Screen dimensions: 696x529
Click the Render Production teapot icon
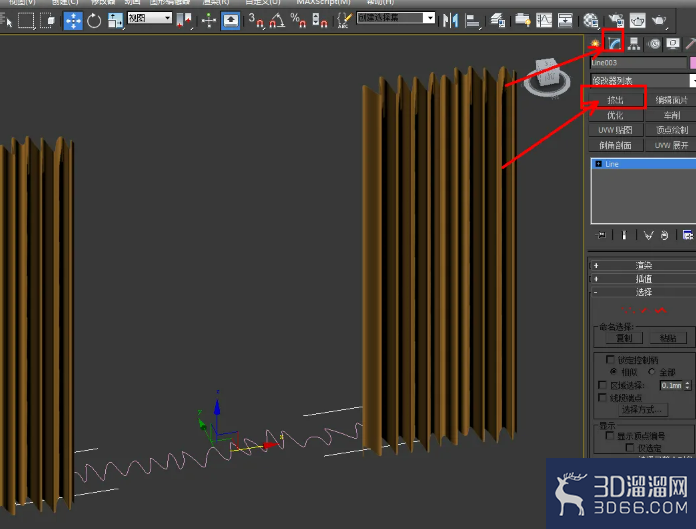pyautogui.click(x=659, y=21)
